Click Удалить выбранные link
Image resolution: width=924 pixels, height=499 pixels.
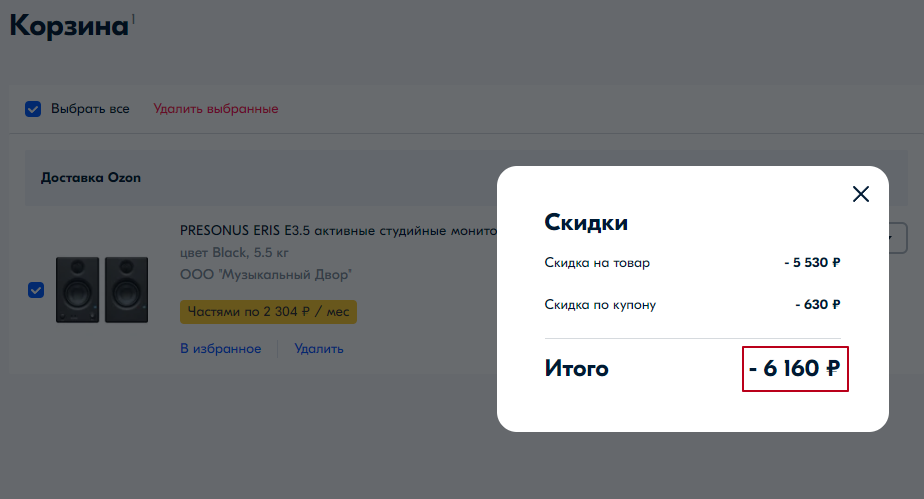(x=215, y=109)
